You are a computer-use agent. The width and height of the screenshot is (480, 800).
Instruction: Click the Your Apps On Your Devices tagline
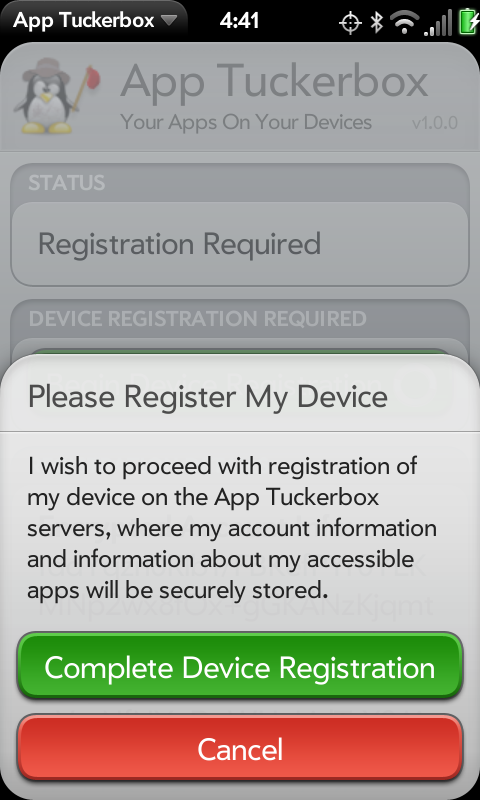246,122
